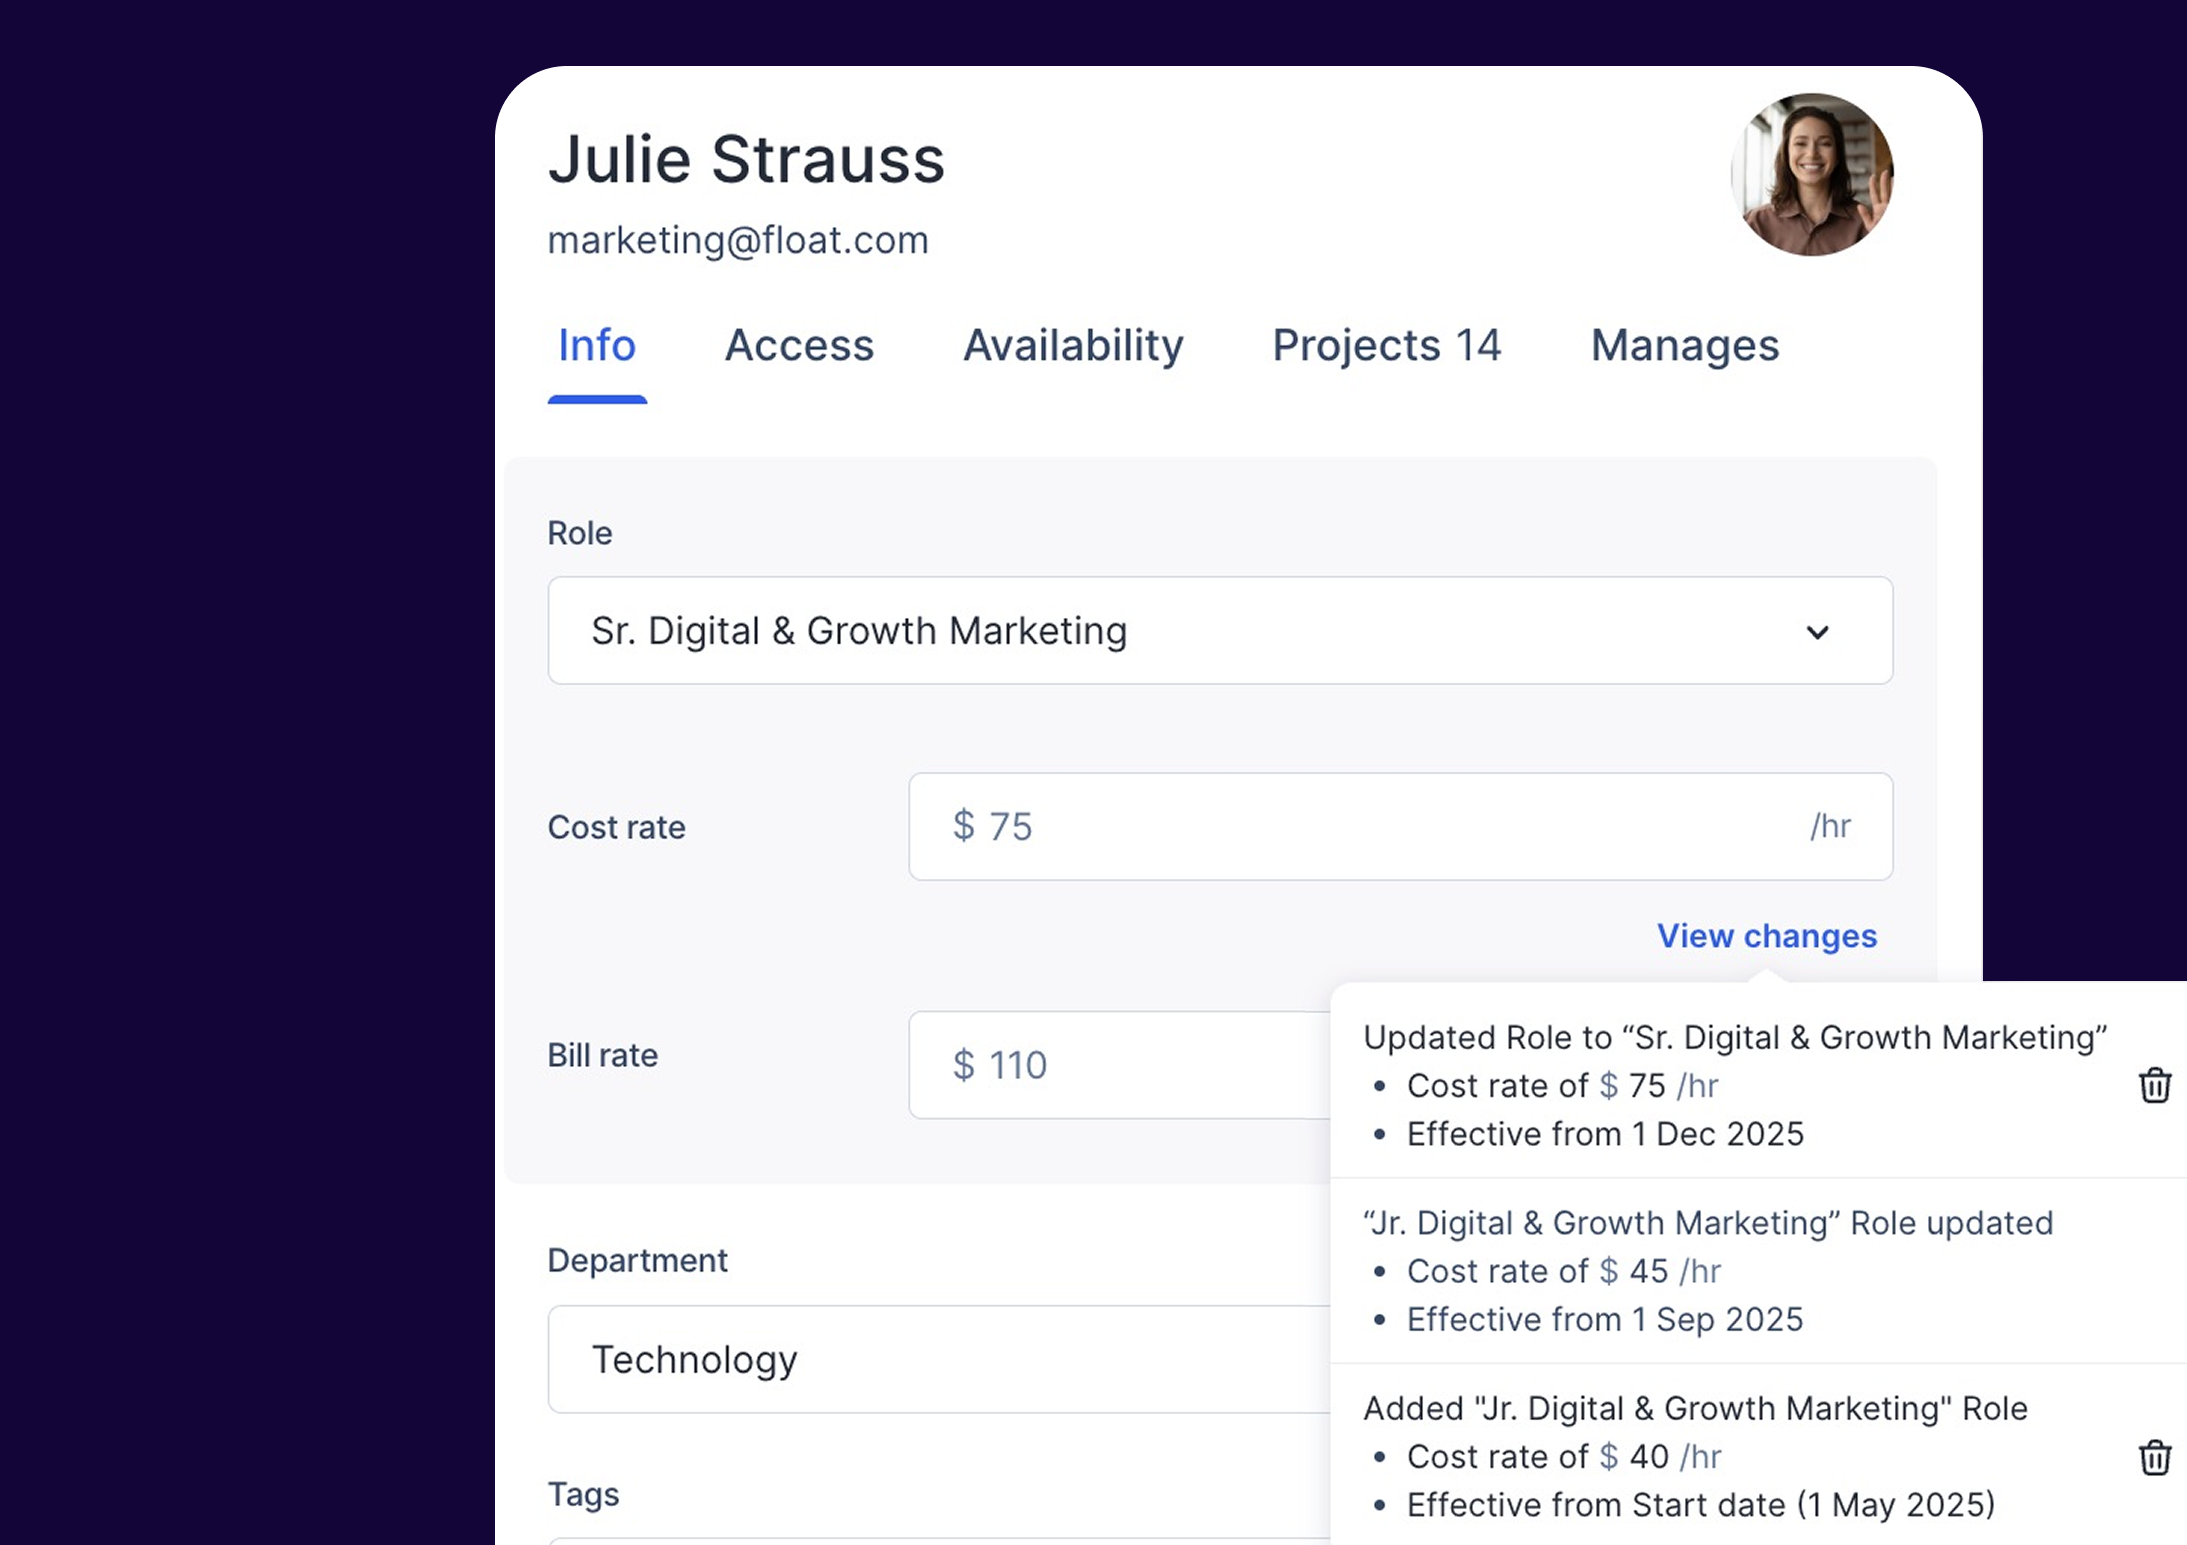Click the marketing@float.com email address
2187x1545 pixels.
(x=737, y=240)
